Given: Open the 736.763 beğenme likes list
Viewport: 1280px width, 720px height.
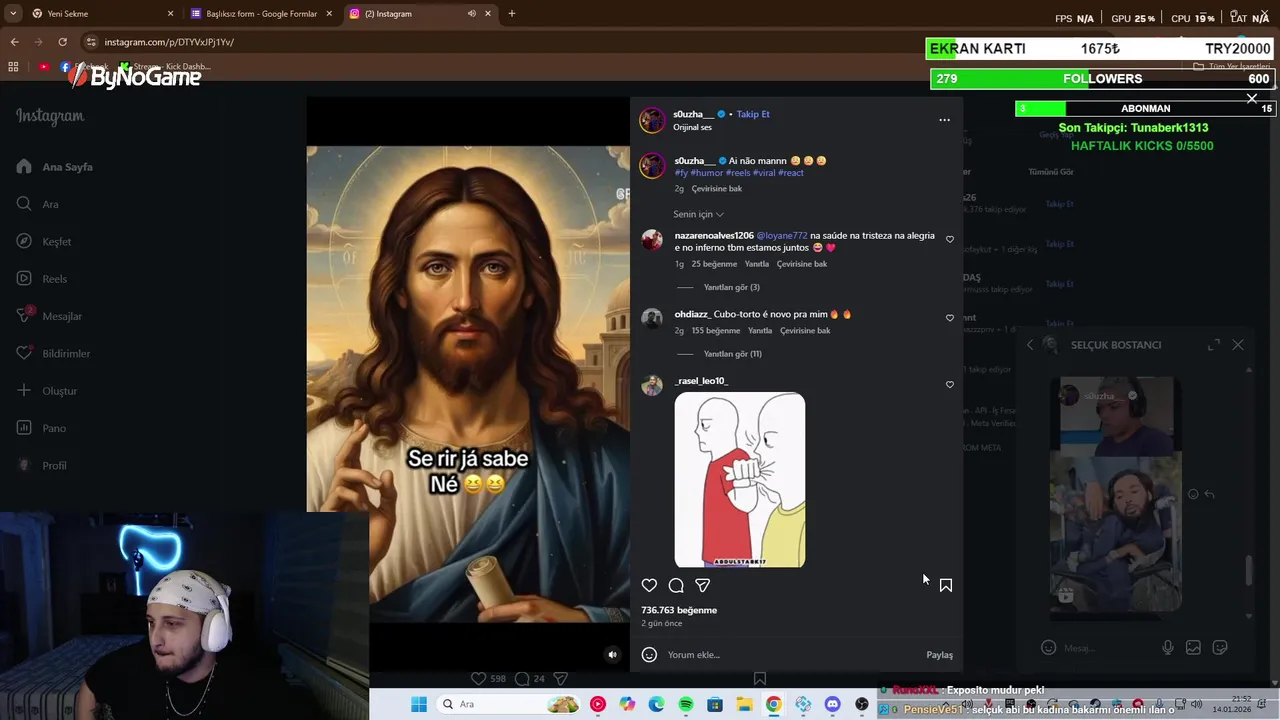Looking at the screenshot, I should [679, 610].
